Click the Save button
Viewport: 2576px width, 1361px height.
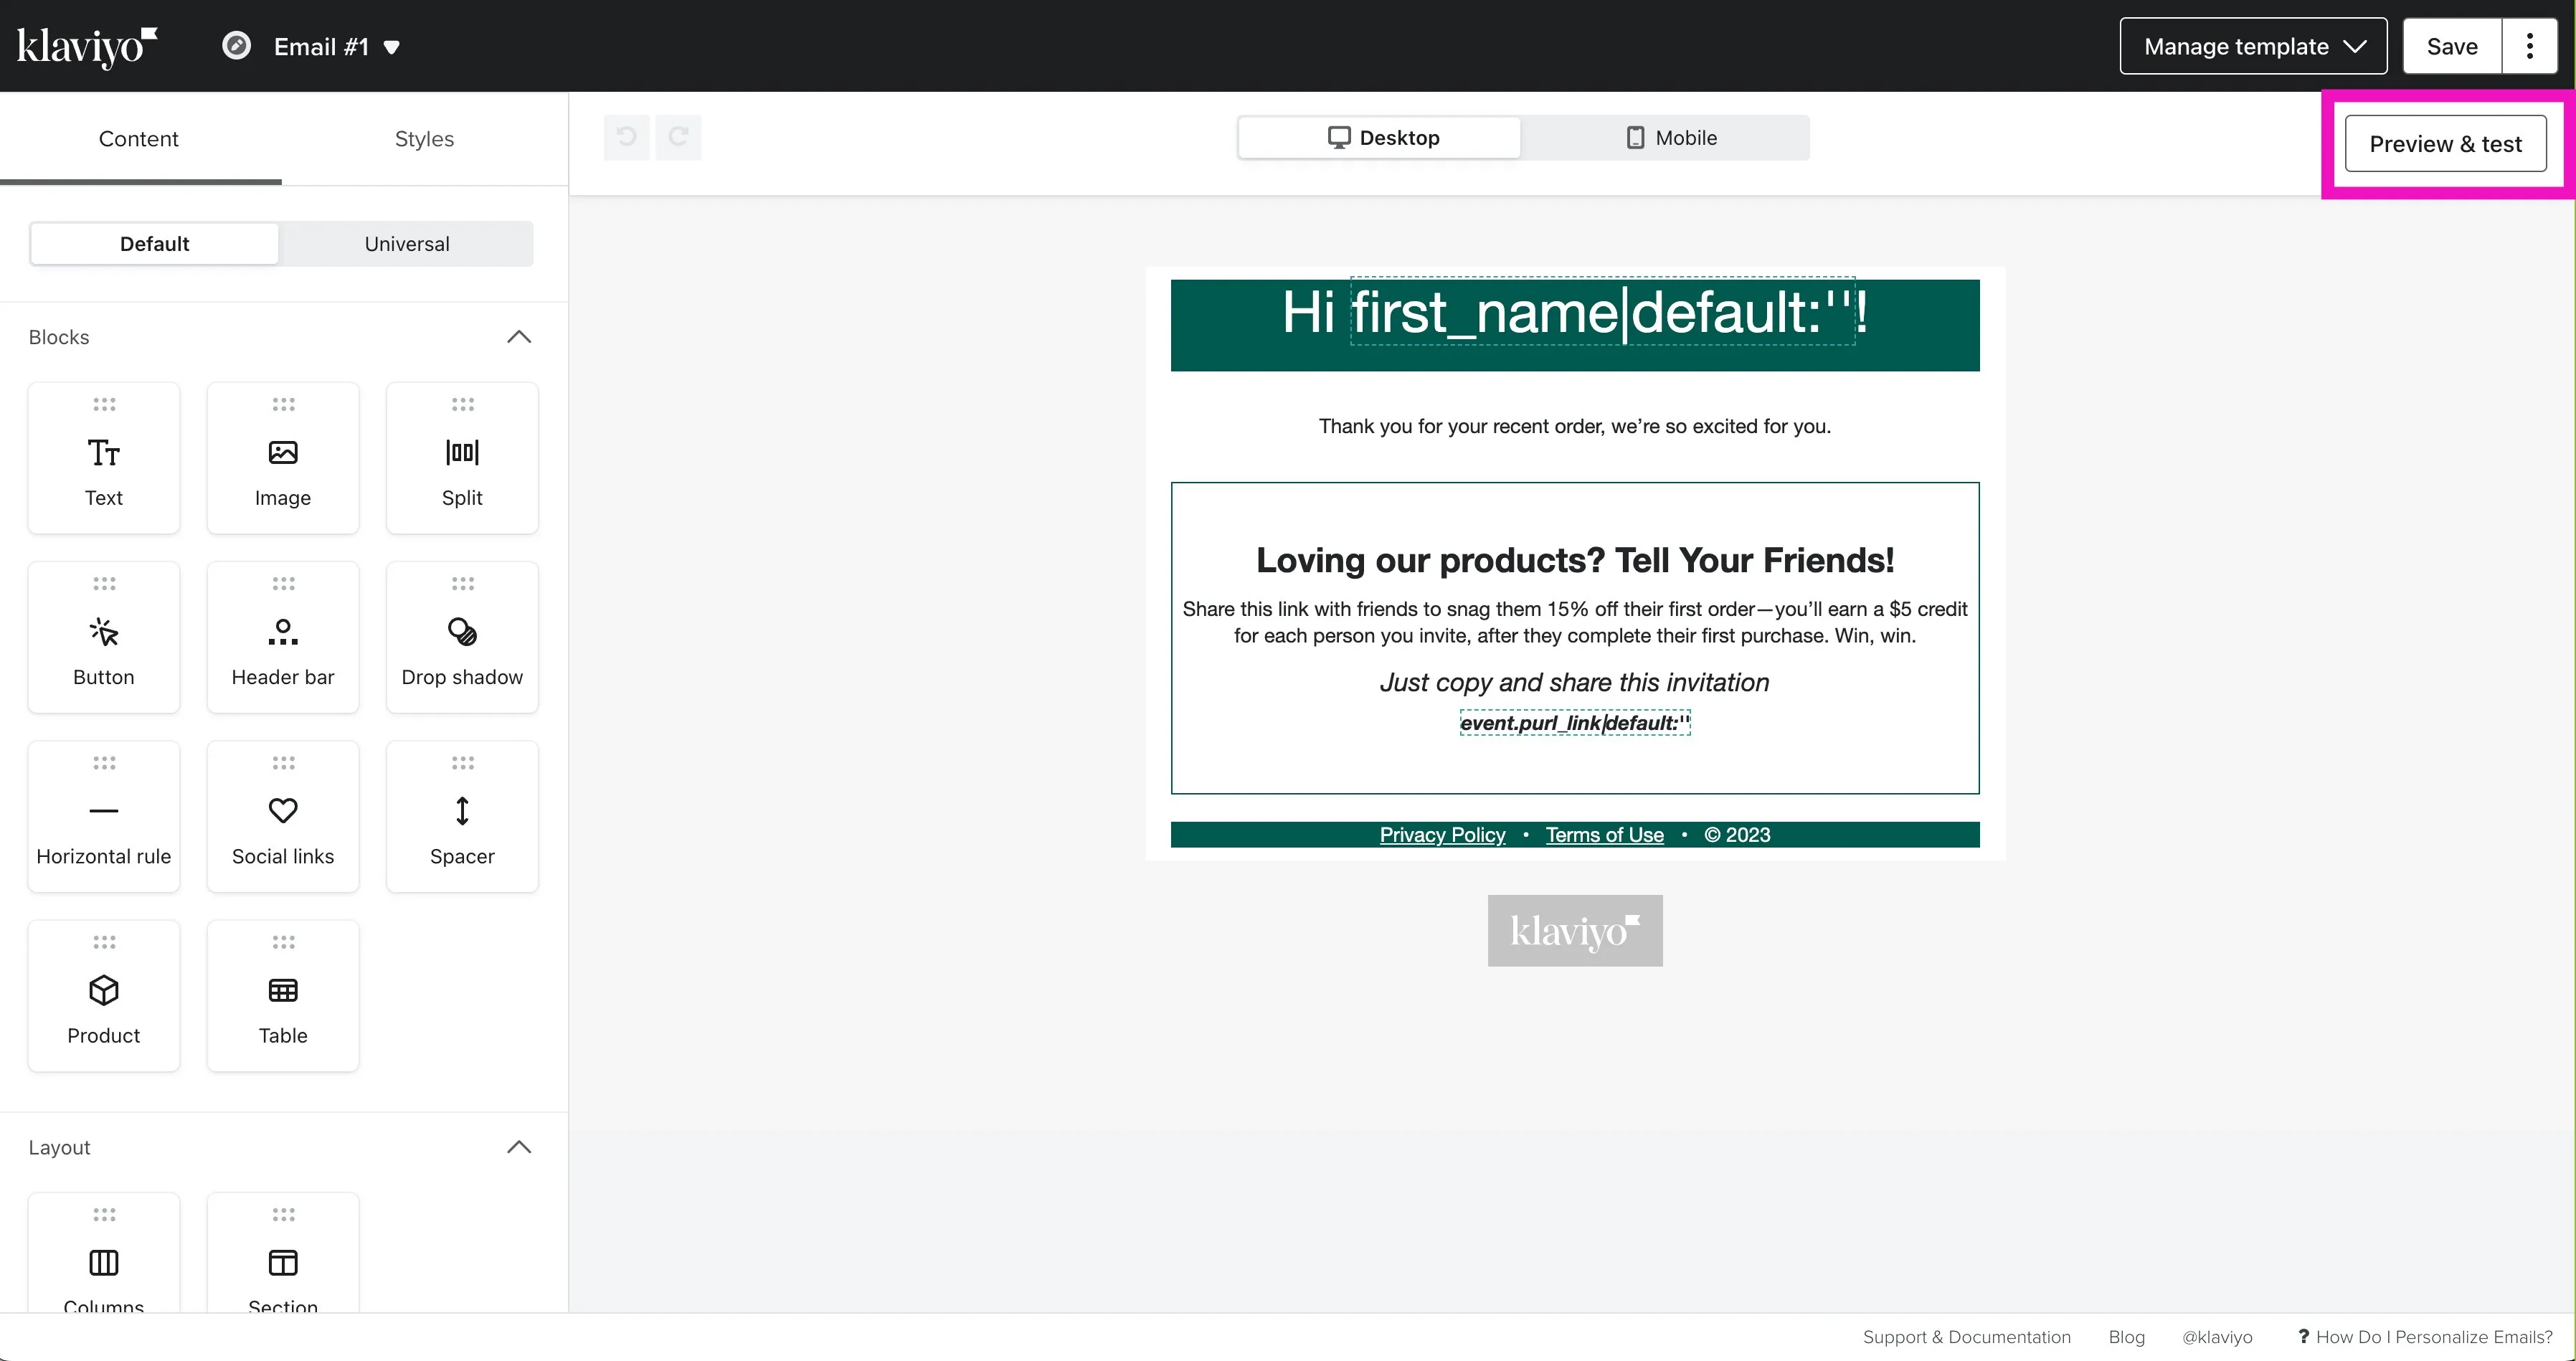click(x=2452, y=46)
